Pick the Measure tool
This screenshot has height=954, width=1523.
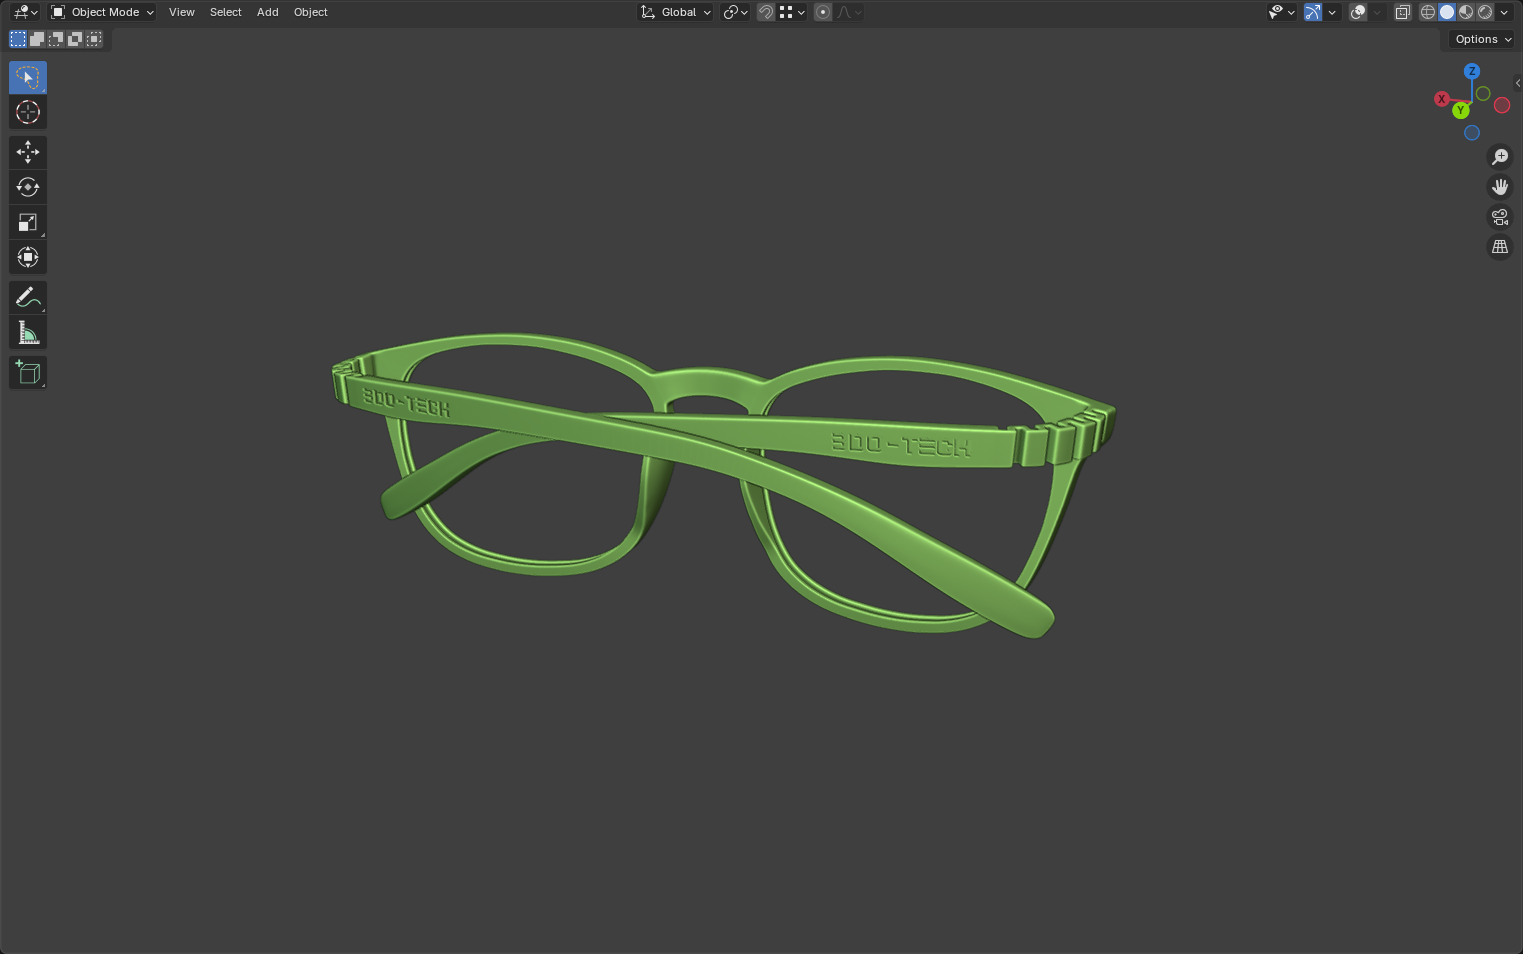point(27,333)
